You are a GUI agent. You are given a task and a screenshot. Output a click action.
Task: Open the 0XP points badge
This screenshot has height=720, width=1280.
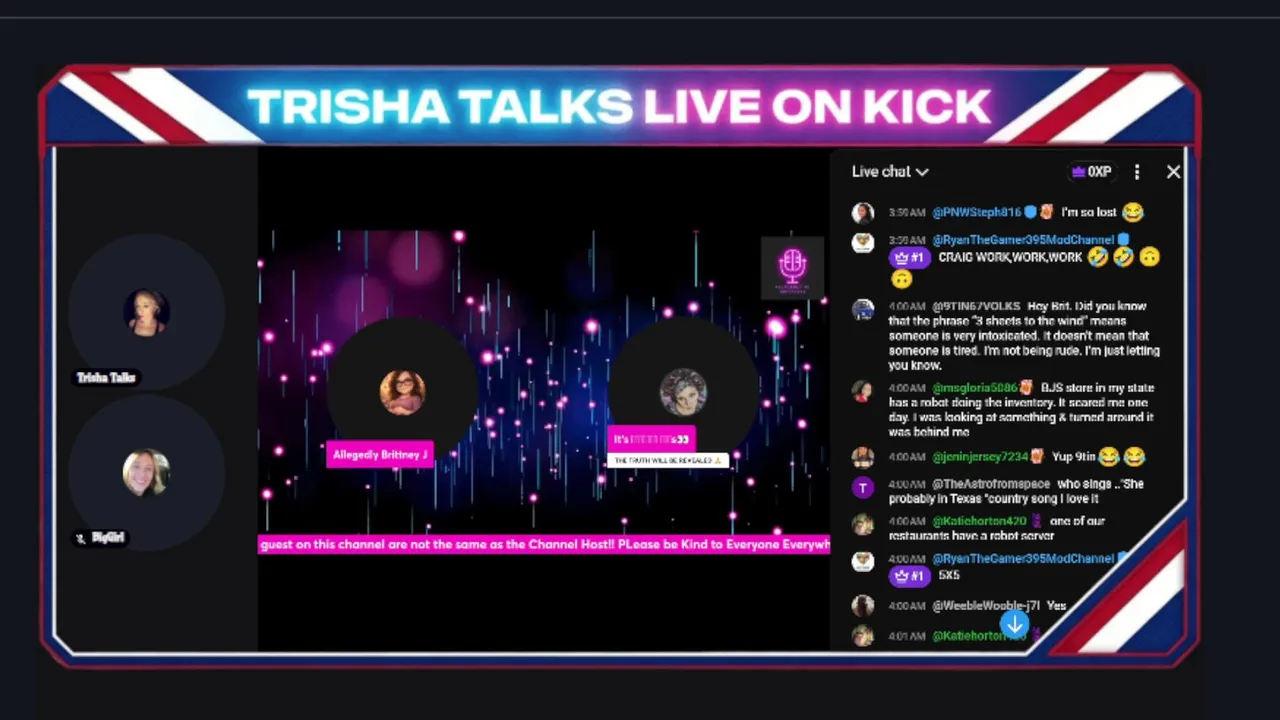(1091, 172)
